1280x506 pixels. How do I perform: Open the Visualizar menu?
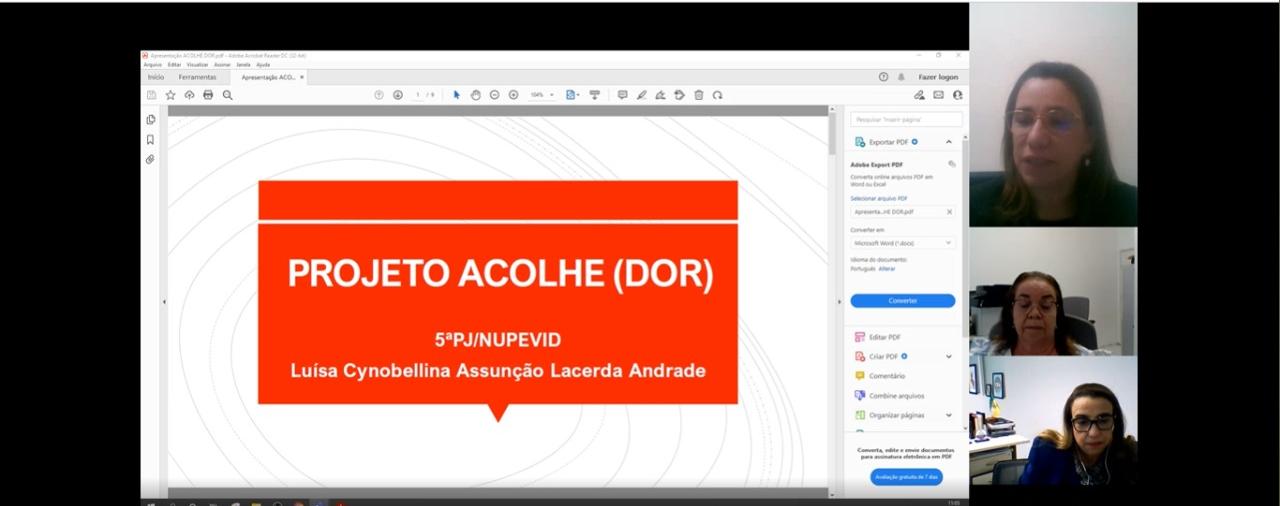tap(197, 64)
